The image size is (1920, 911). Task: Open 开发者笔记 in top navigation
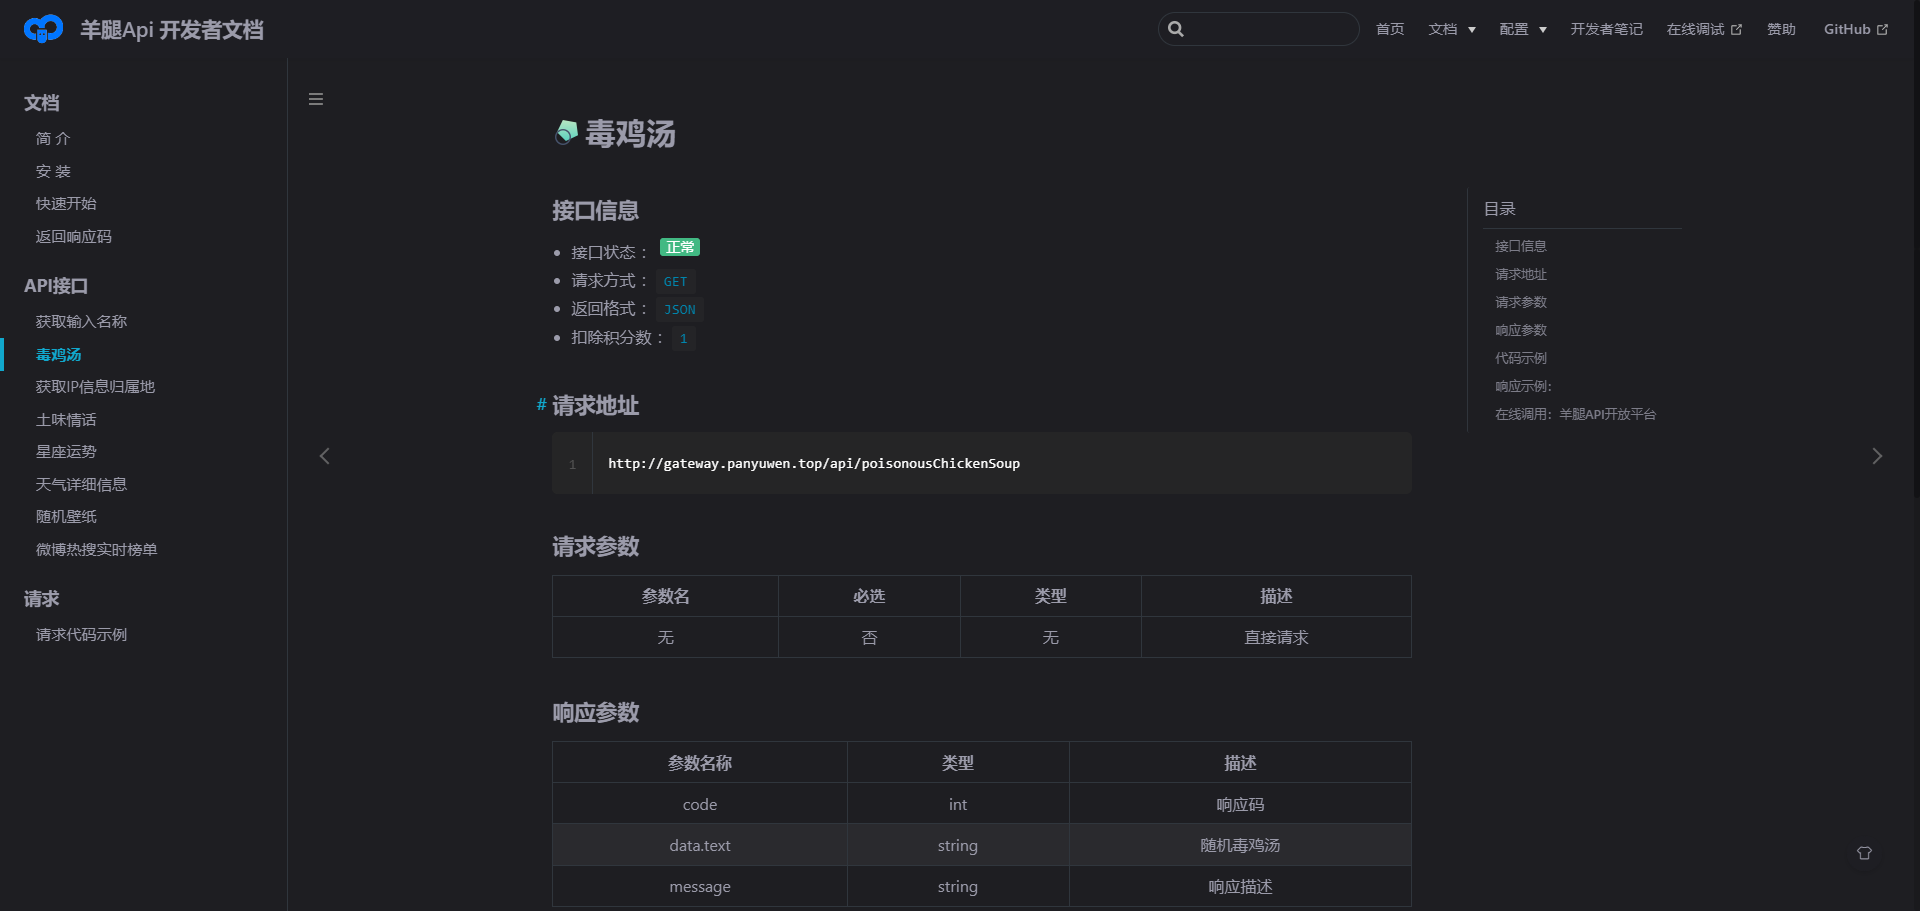[x=1606, y=29]
